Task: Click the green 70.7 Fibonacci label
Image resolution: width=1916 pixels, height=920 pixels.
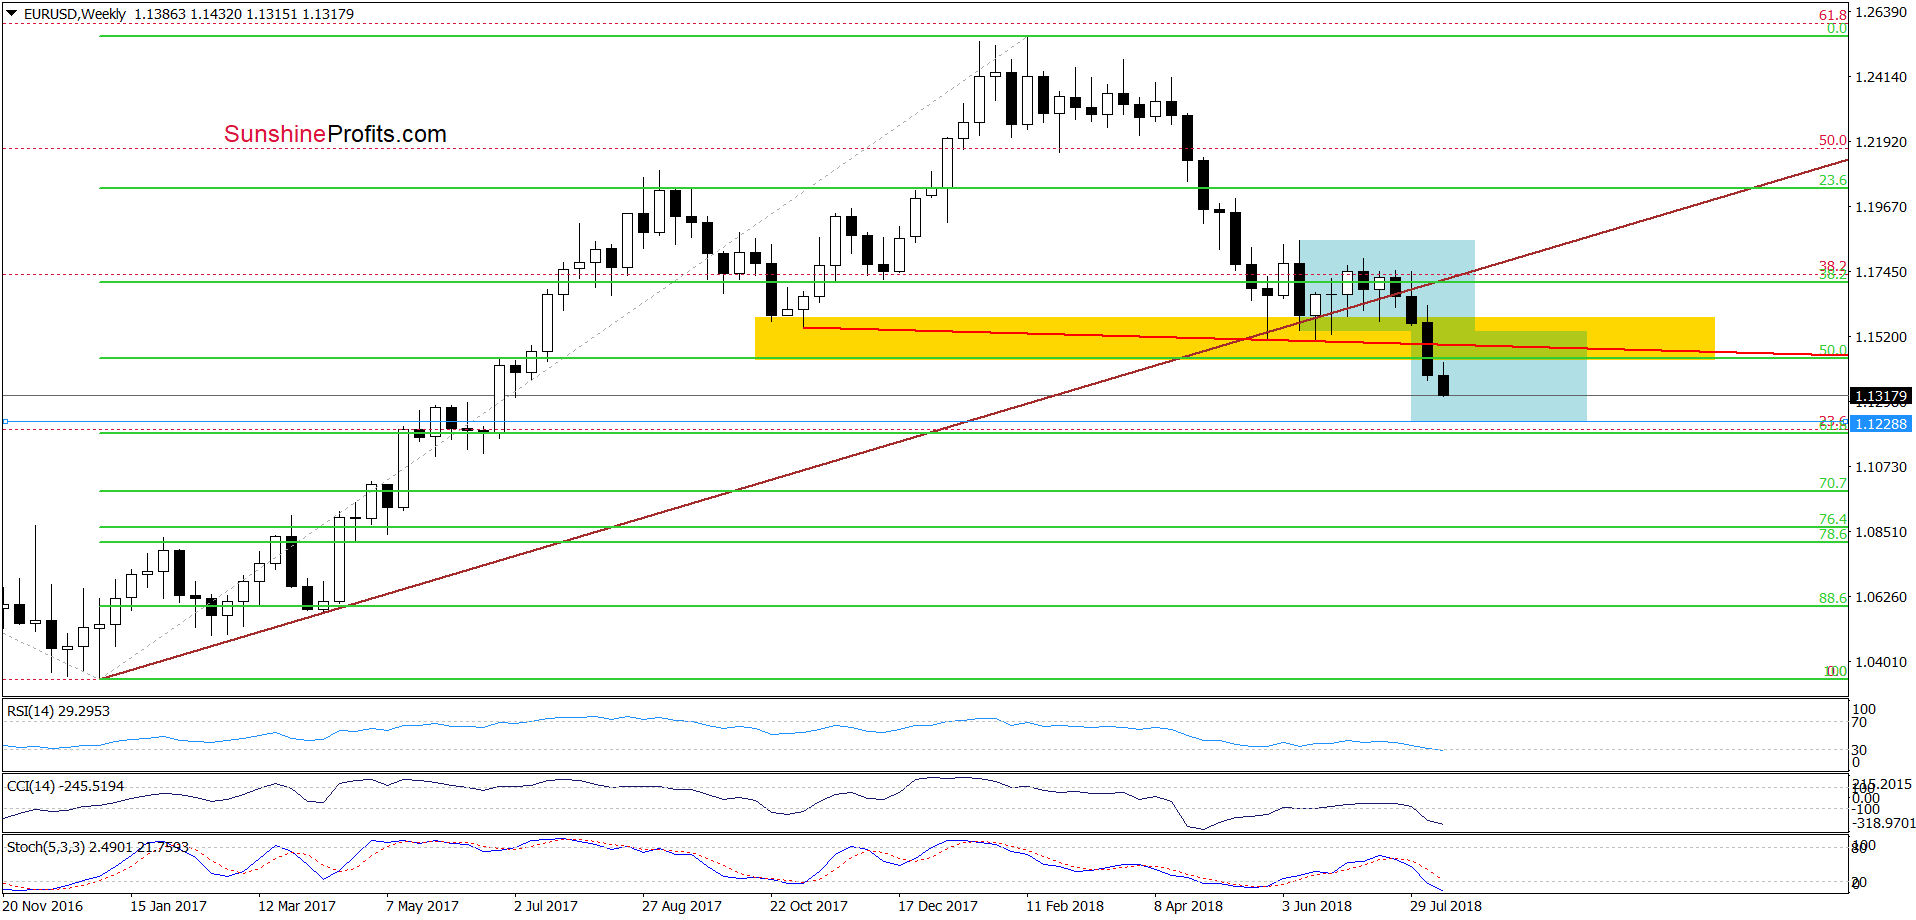Action: coord(1833,483)
